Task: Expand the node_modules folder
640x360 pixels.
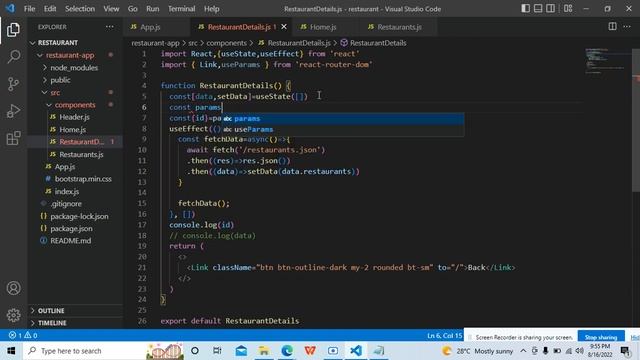Action: [74, 68]
